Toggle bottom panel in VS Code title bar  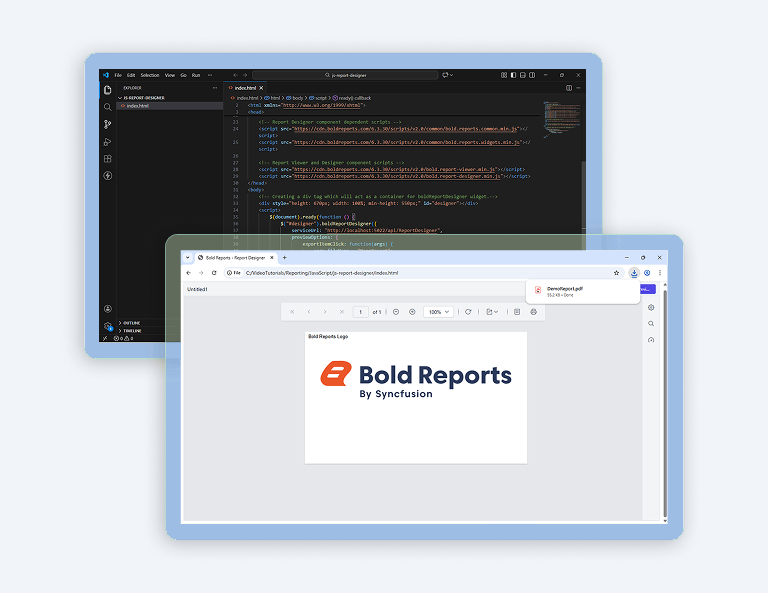point(523,75)
